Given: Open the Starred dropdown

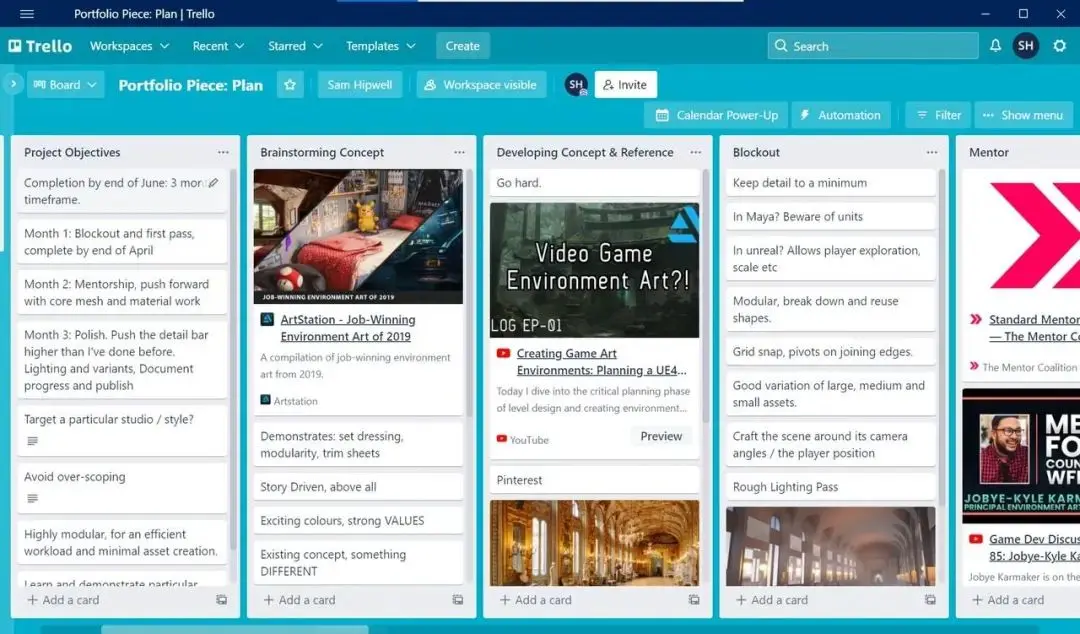Looking at the screenshot, I should (x=295, y=46).
